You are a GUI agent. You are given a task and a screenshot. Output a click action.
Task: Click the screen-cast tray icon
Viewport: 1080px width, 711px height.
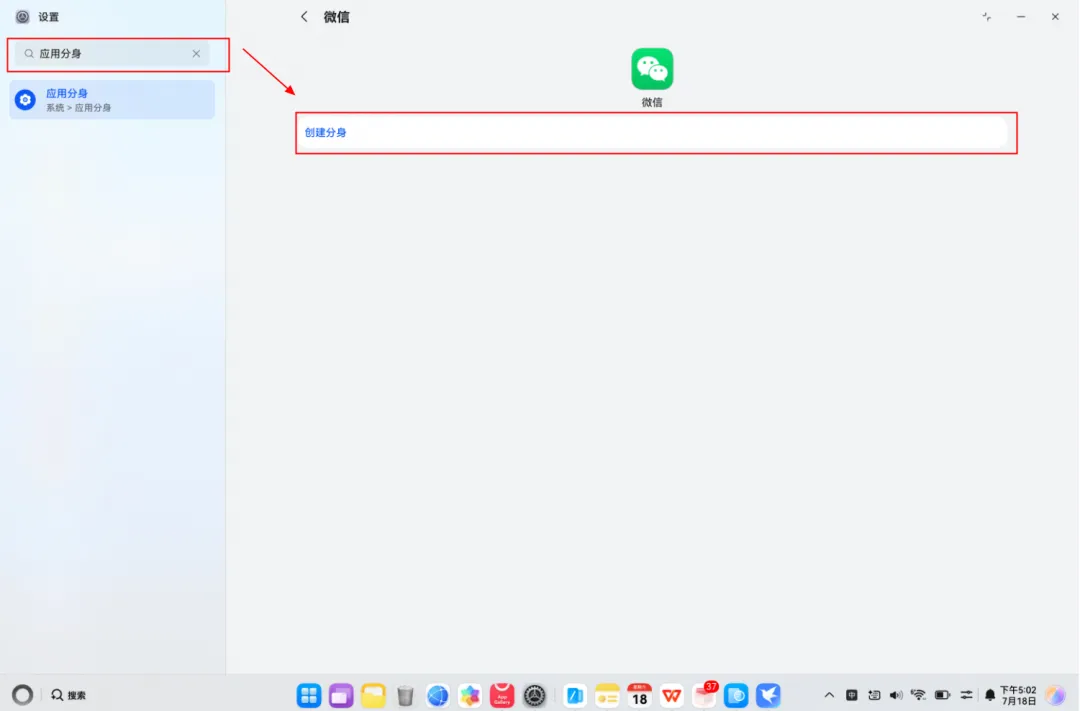pos(874,695)
